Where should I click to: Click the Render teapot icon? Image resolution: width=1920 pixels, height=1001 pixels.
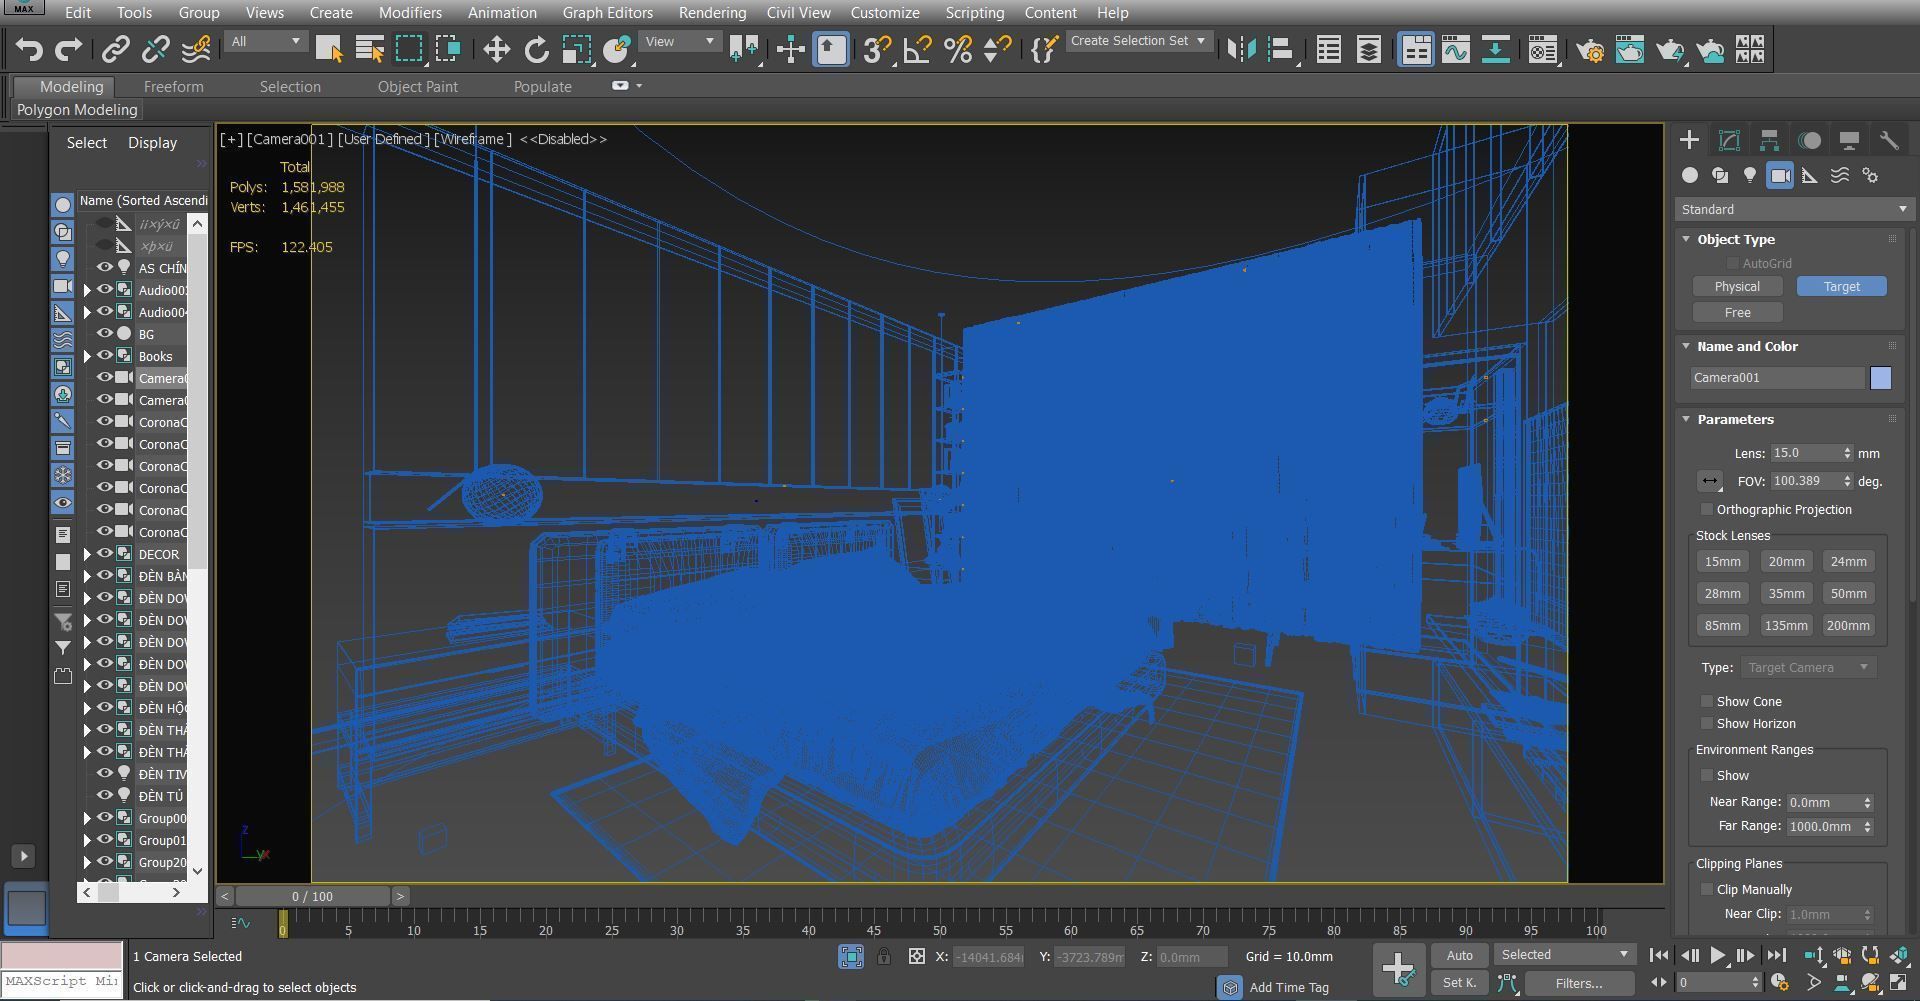(x=1670, y=49)
